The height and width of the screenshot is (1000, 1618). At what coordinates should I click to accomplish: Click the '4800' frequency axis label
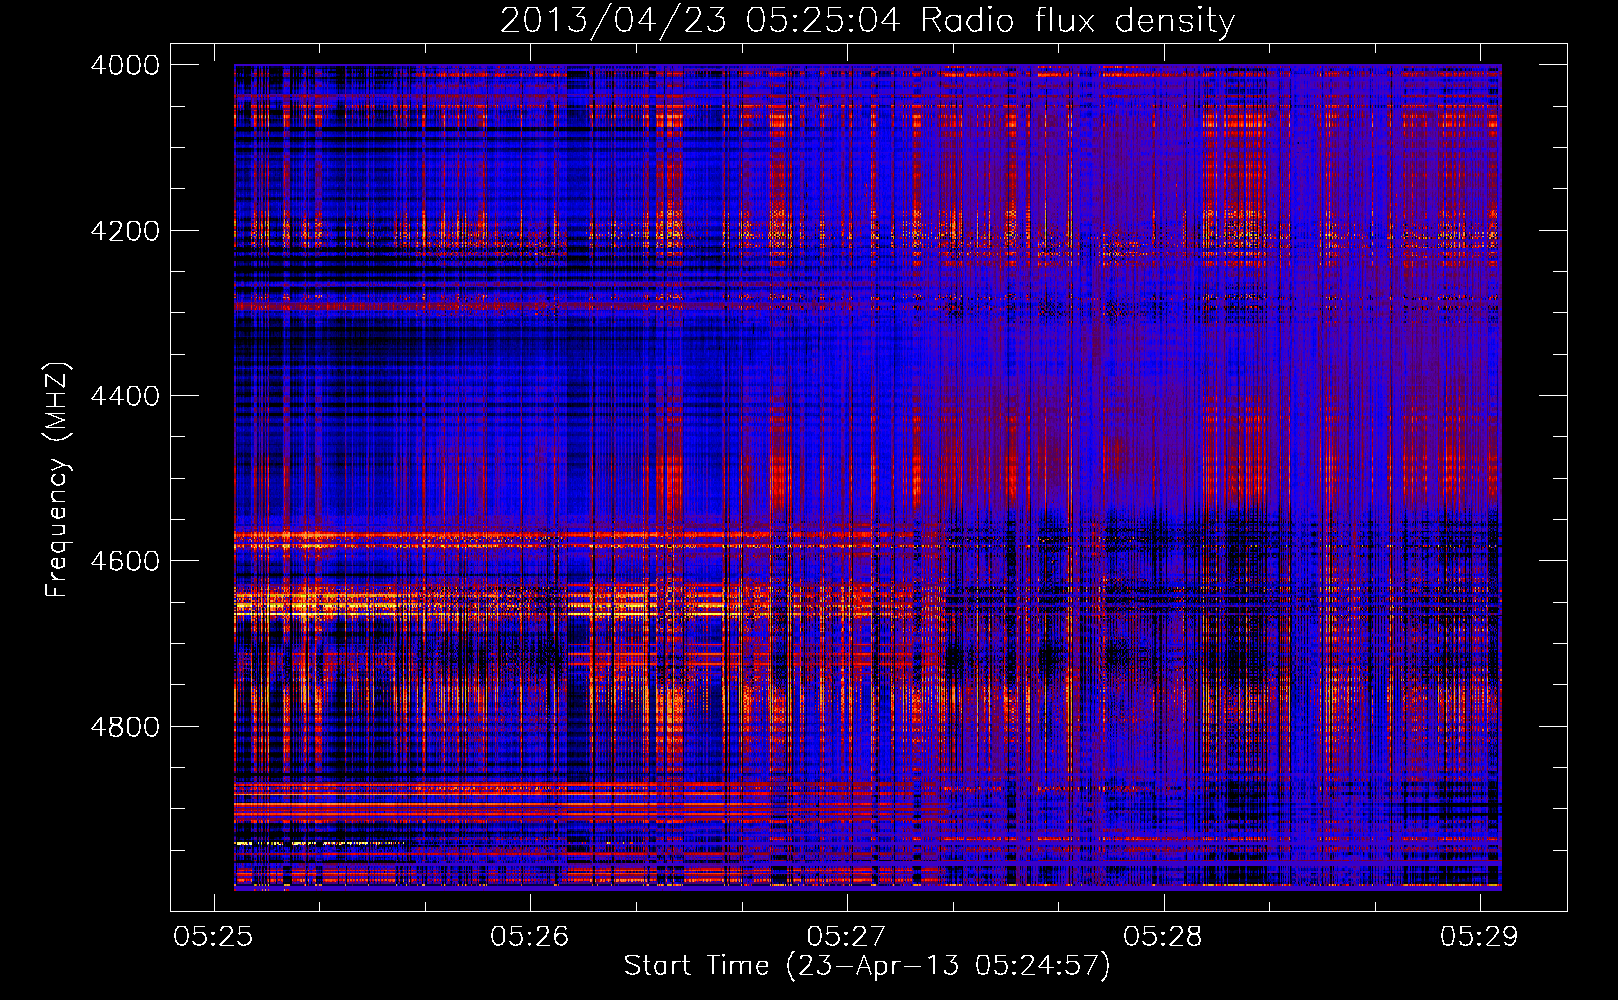(125, 727)
